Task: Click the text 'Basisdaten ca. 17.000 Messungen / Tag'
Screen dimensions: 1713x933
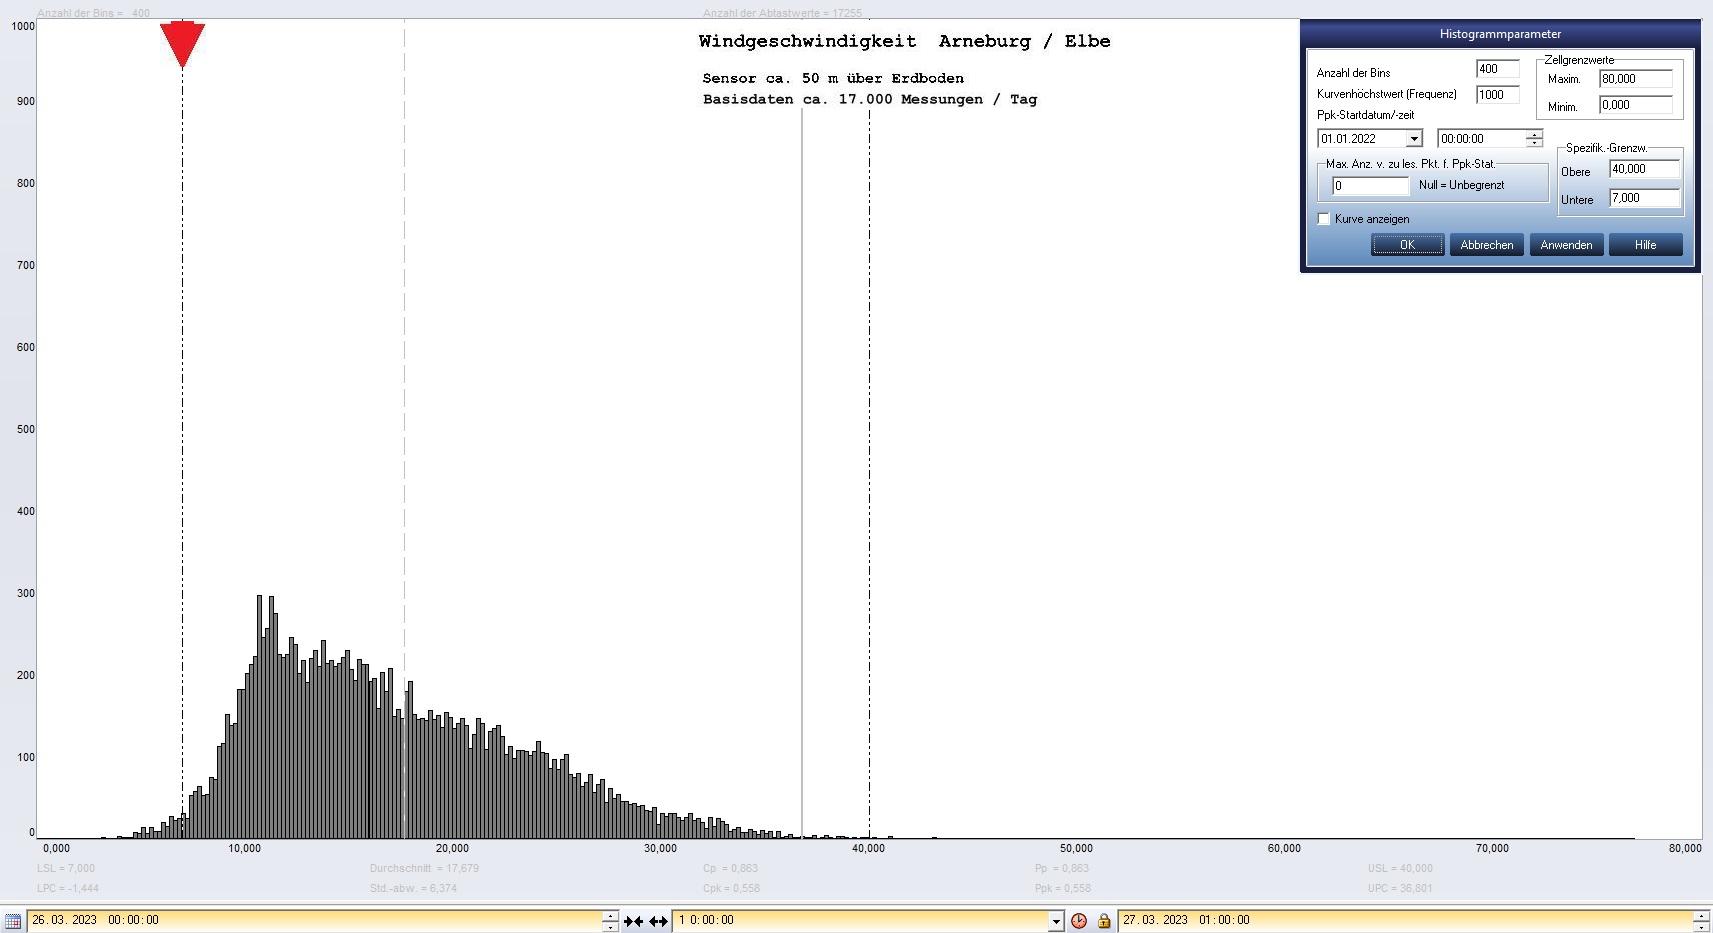Action: coord(870,99)
